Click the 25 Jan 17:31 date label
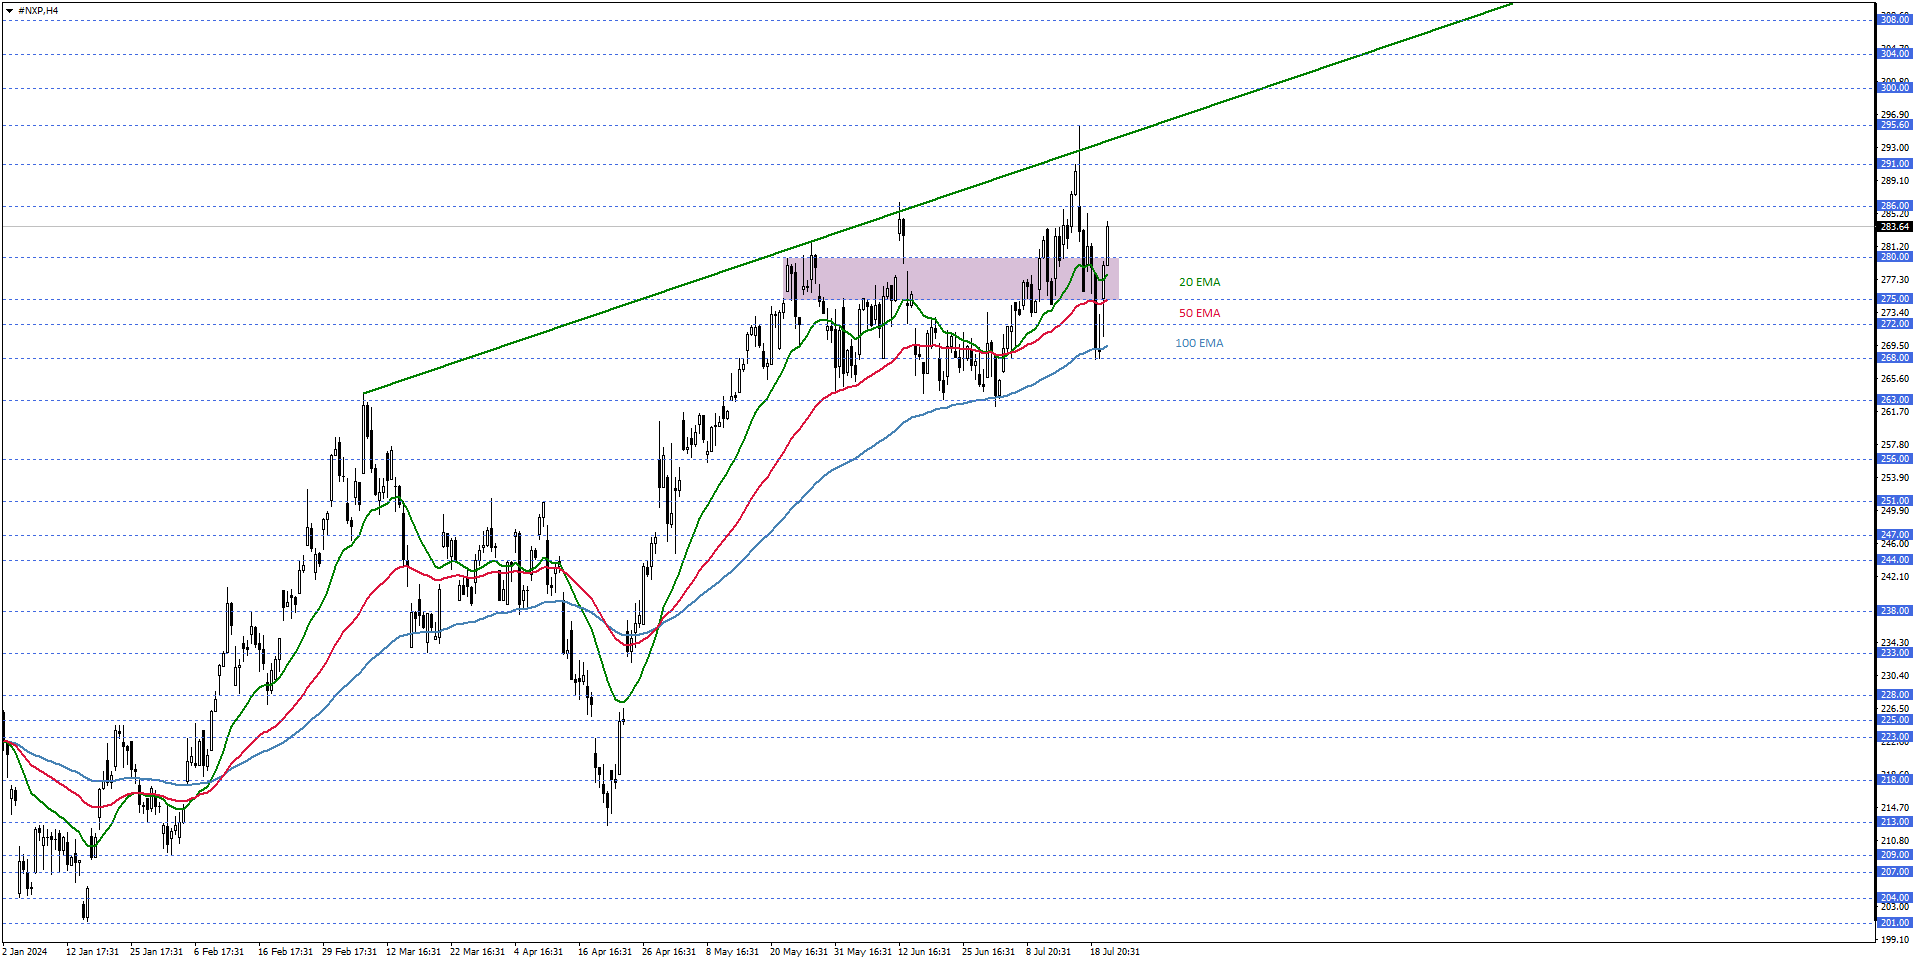1916x963 pixels. pyautogui.click(x=156, y=952)
